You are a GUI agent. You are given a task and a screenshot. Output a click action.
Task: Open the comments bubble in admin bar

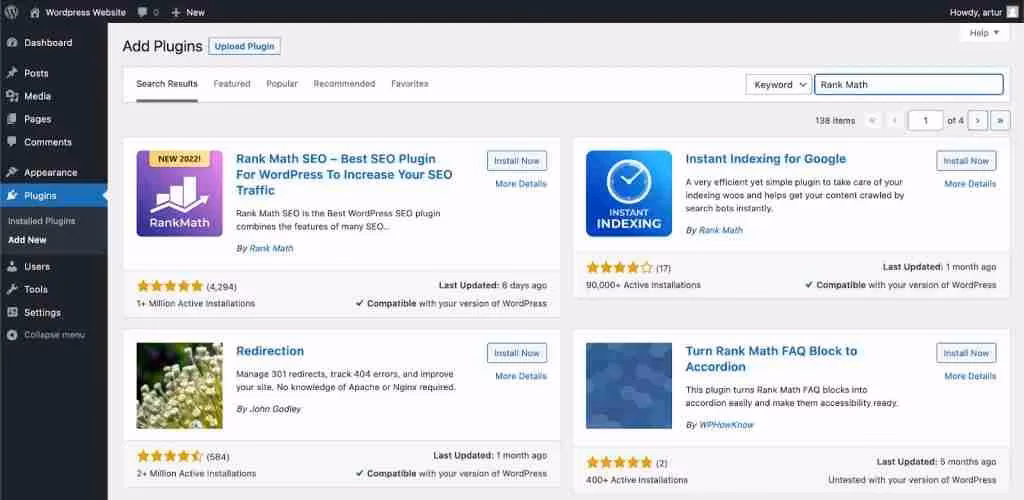[x=147, y=12]
